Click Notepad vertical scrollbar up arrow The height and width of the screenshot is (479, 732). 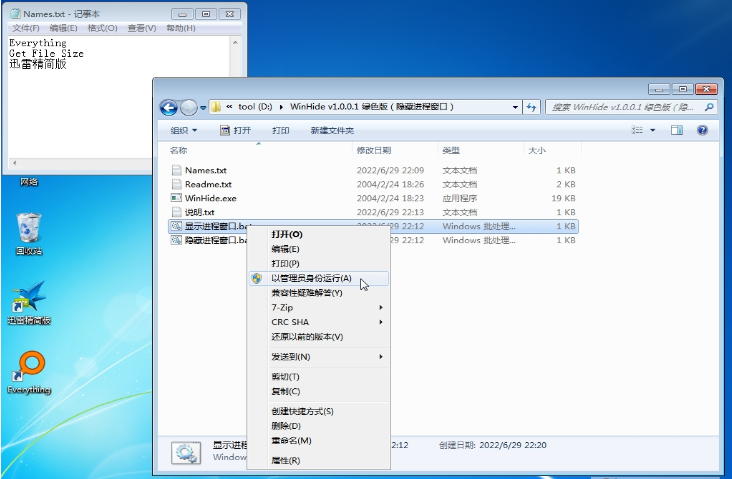tap(235, 43)
